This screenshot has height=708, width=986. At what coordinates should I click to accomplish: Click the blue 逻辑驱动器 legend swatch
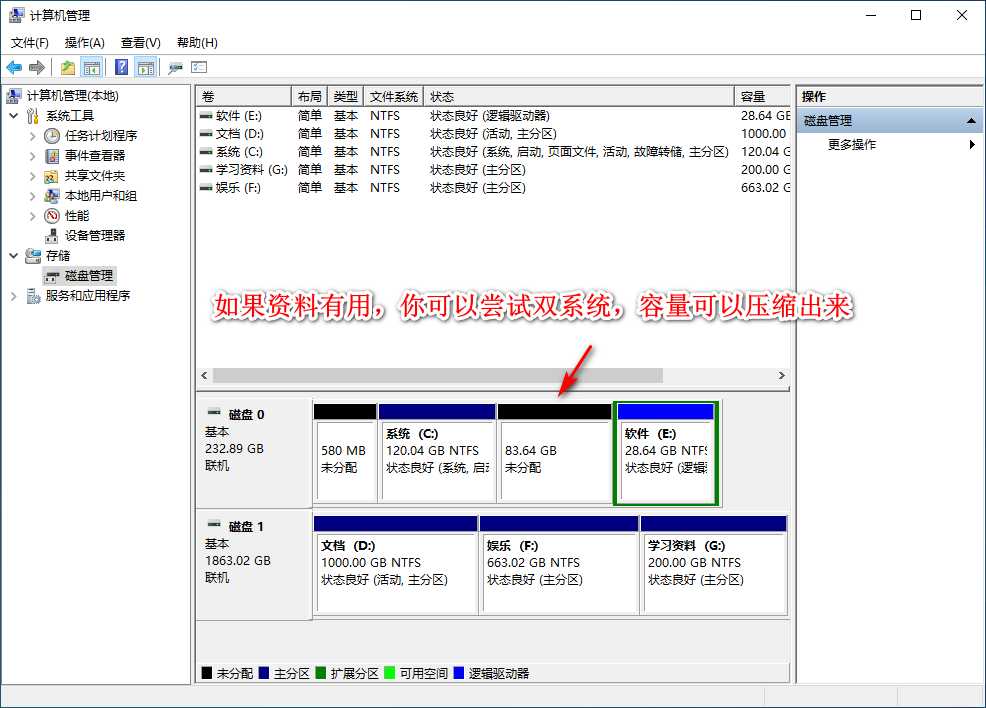458,673
